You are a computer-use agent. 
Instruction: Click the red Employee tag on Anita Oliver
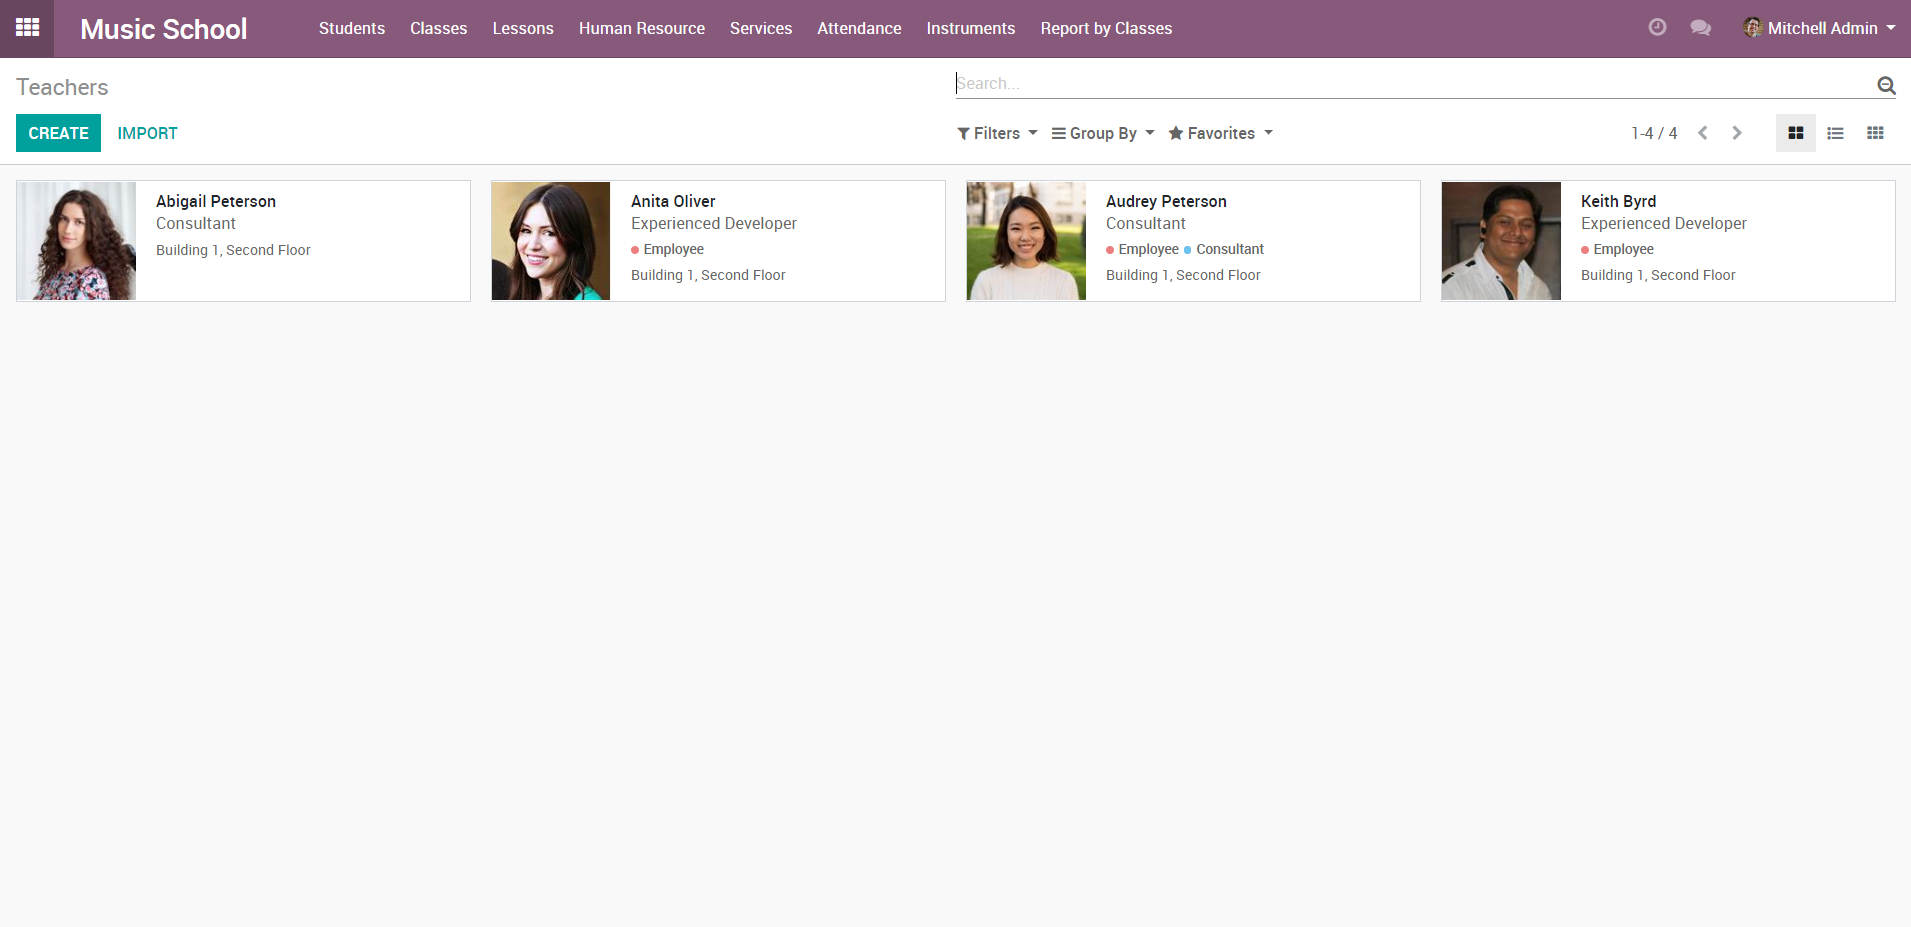pyautogui.click(x=672, y=249)
